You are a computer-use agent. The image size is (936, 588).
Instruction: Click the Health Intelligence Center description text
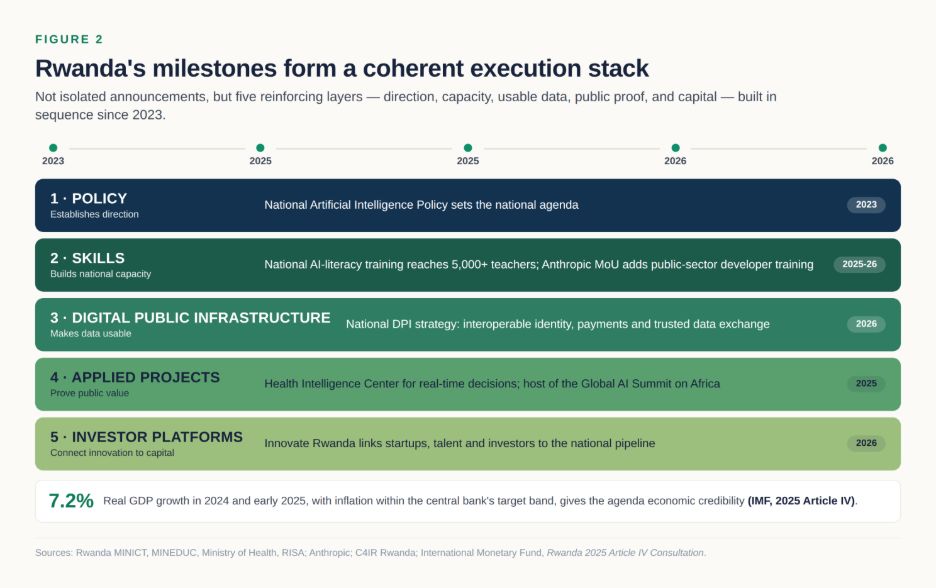coord(492,384)
